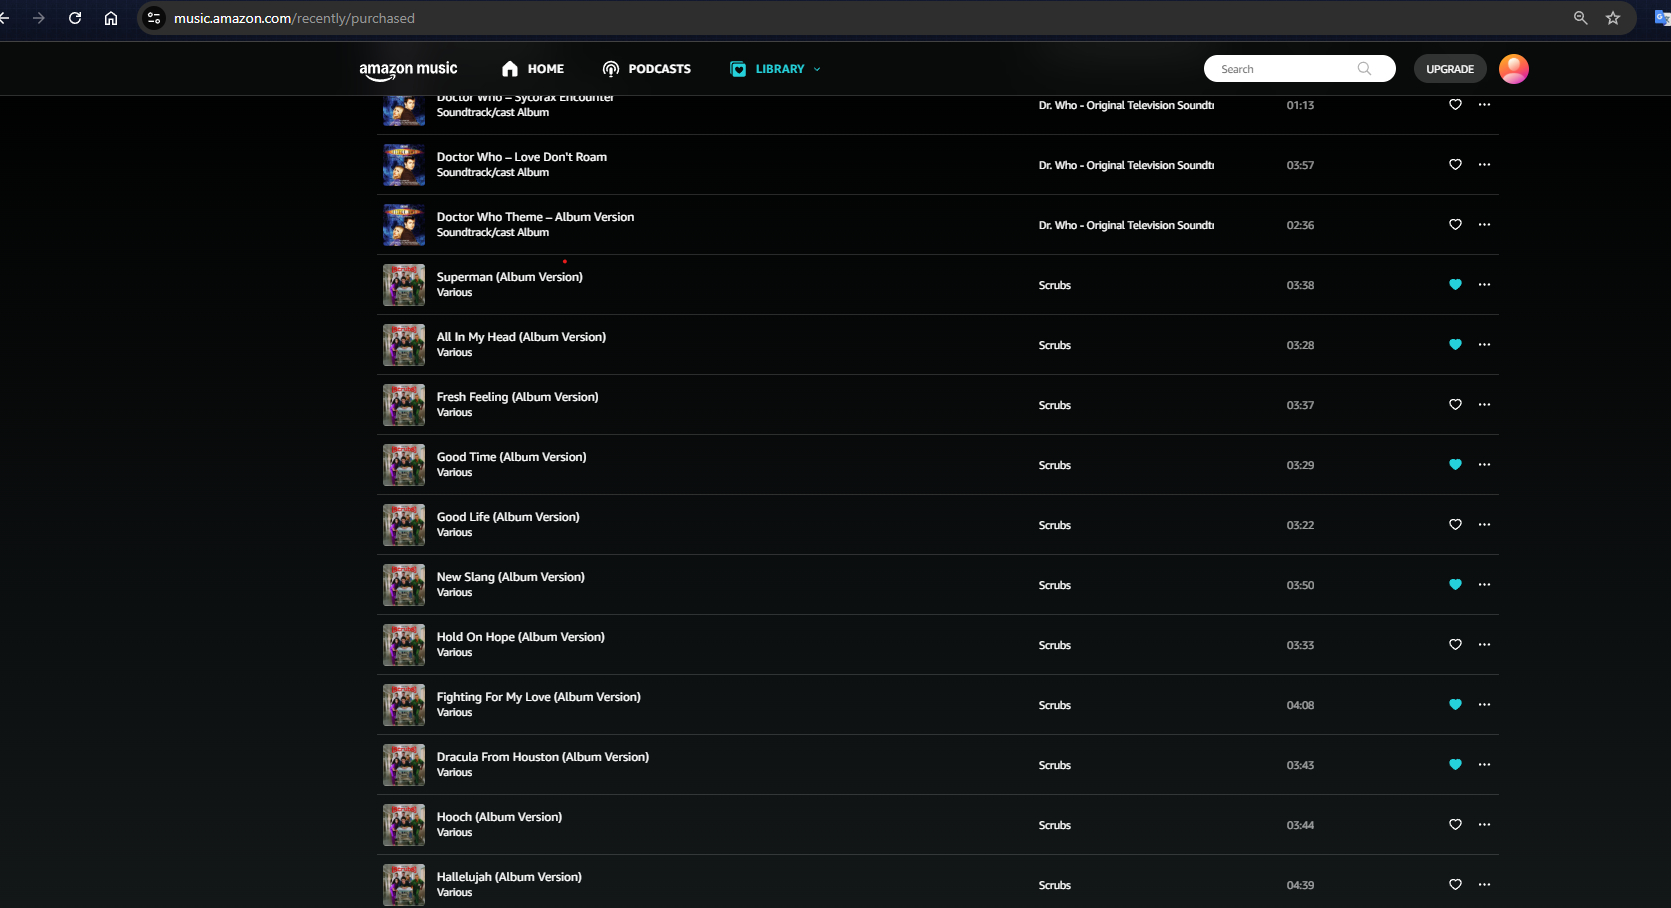Click the search magnifier icon
This screenshot has height=908, width=1671.
1364,69
